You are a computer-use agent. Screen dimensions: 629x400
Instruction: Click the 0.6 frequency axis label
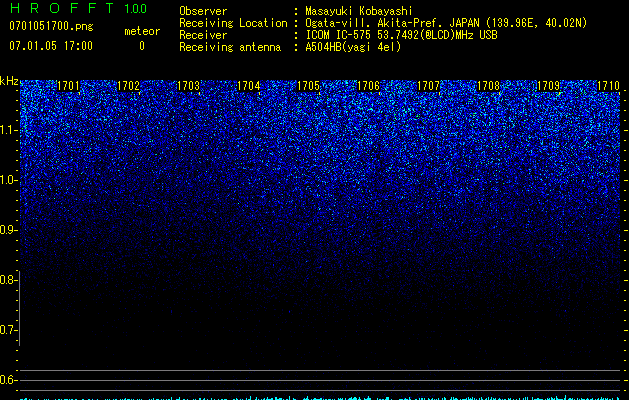click(8, 380)
